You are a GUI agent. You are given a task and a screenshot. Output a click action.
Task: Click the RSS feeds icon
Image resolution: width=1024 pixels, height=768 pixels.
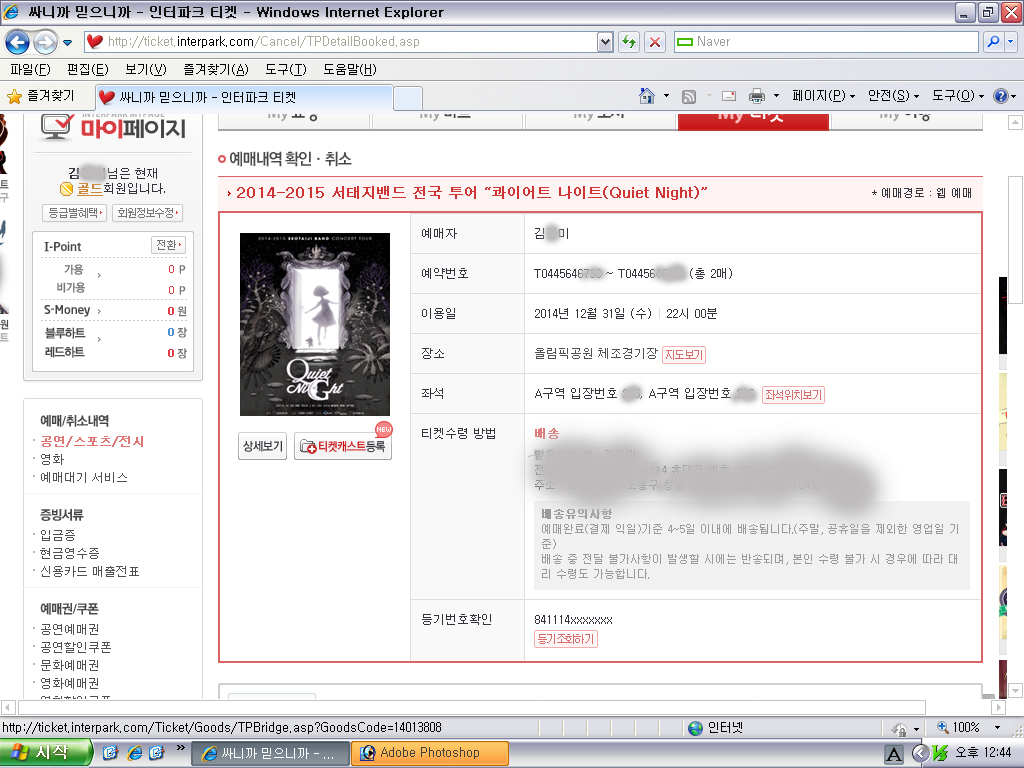[689, 96]
